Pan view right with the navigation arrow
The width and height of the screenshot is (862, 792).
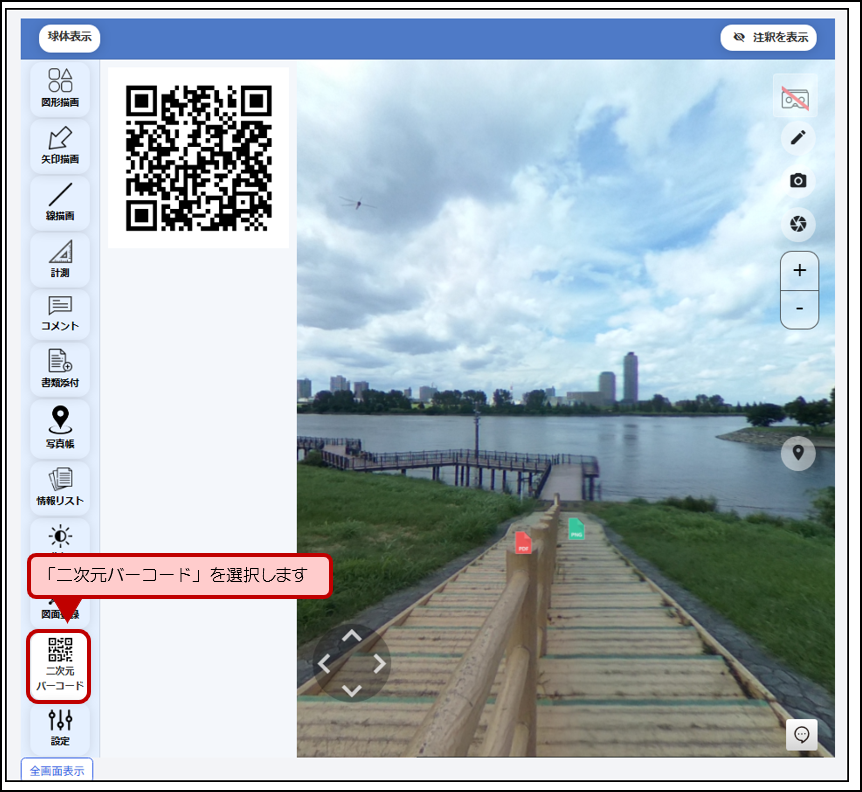tap(379, 663)
